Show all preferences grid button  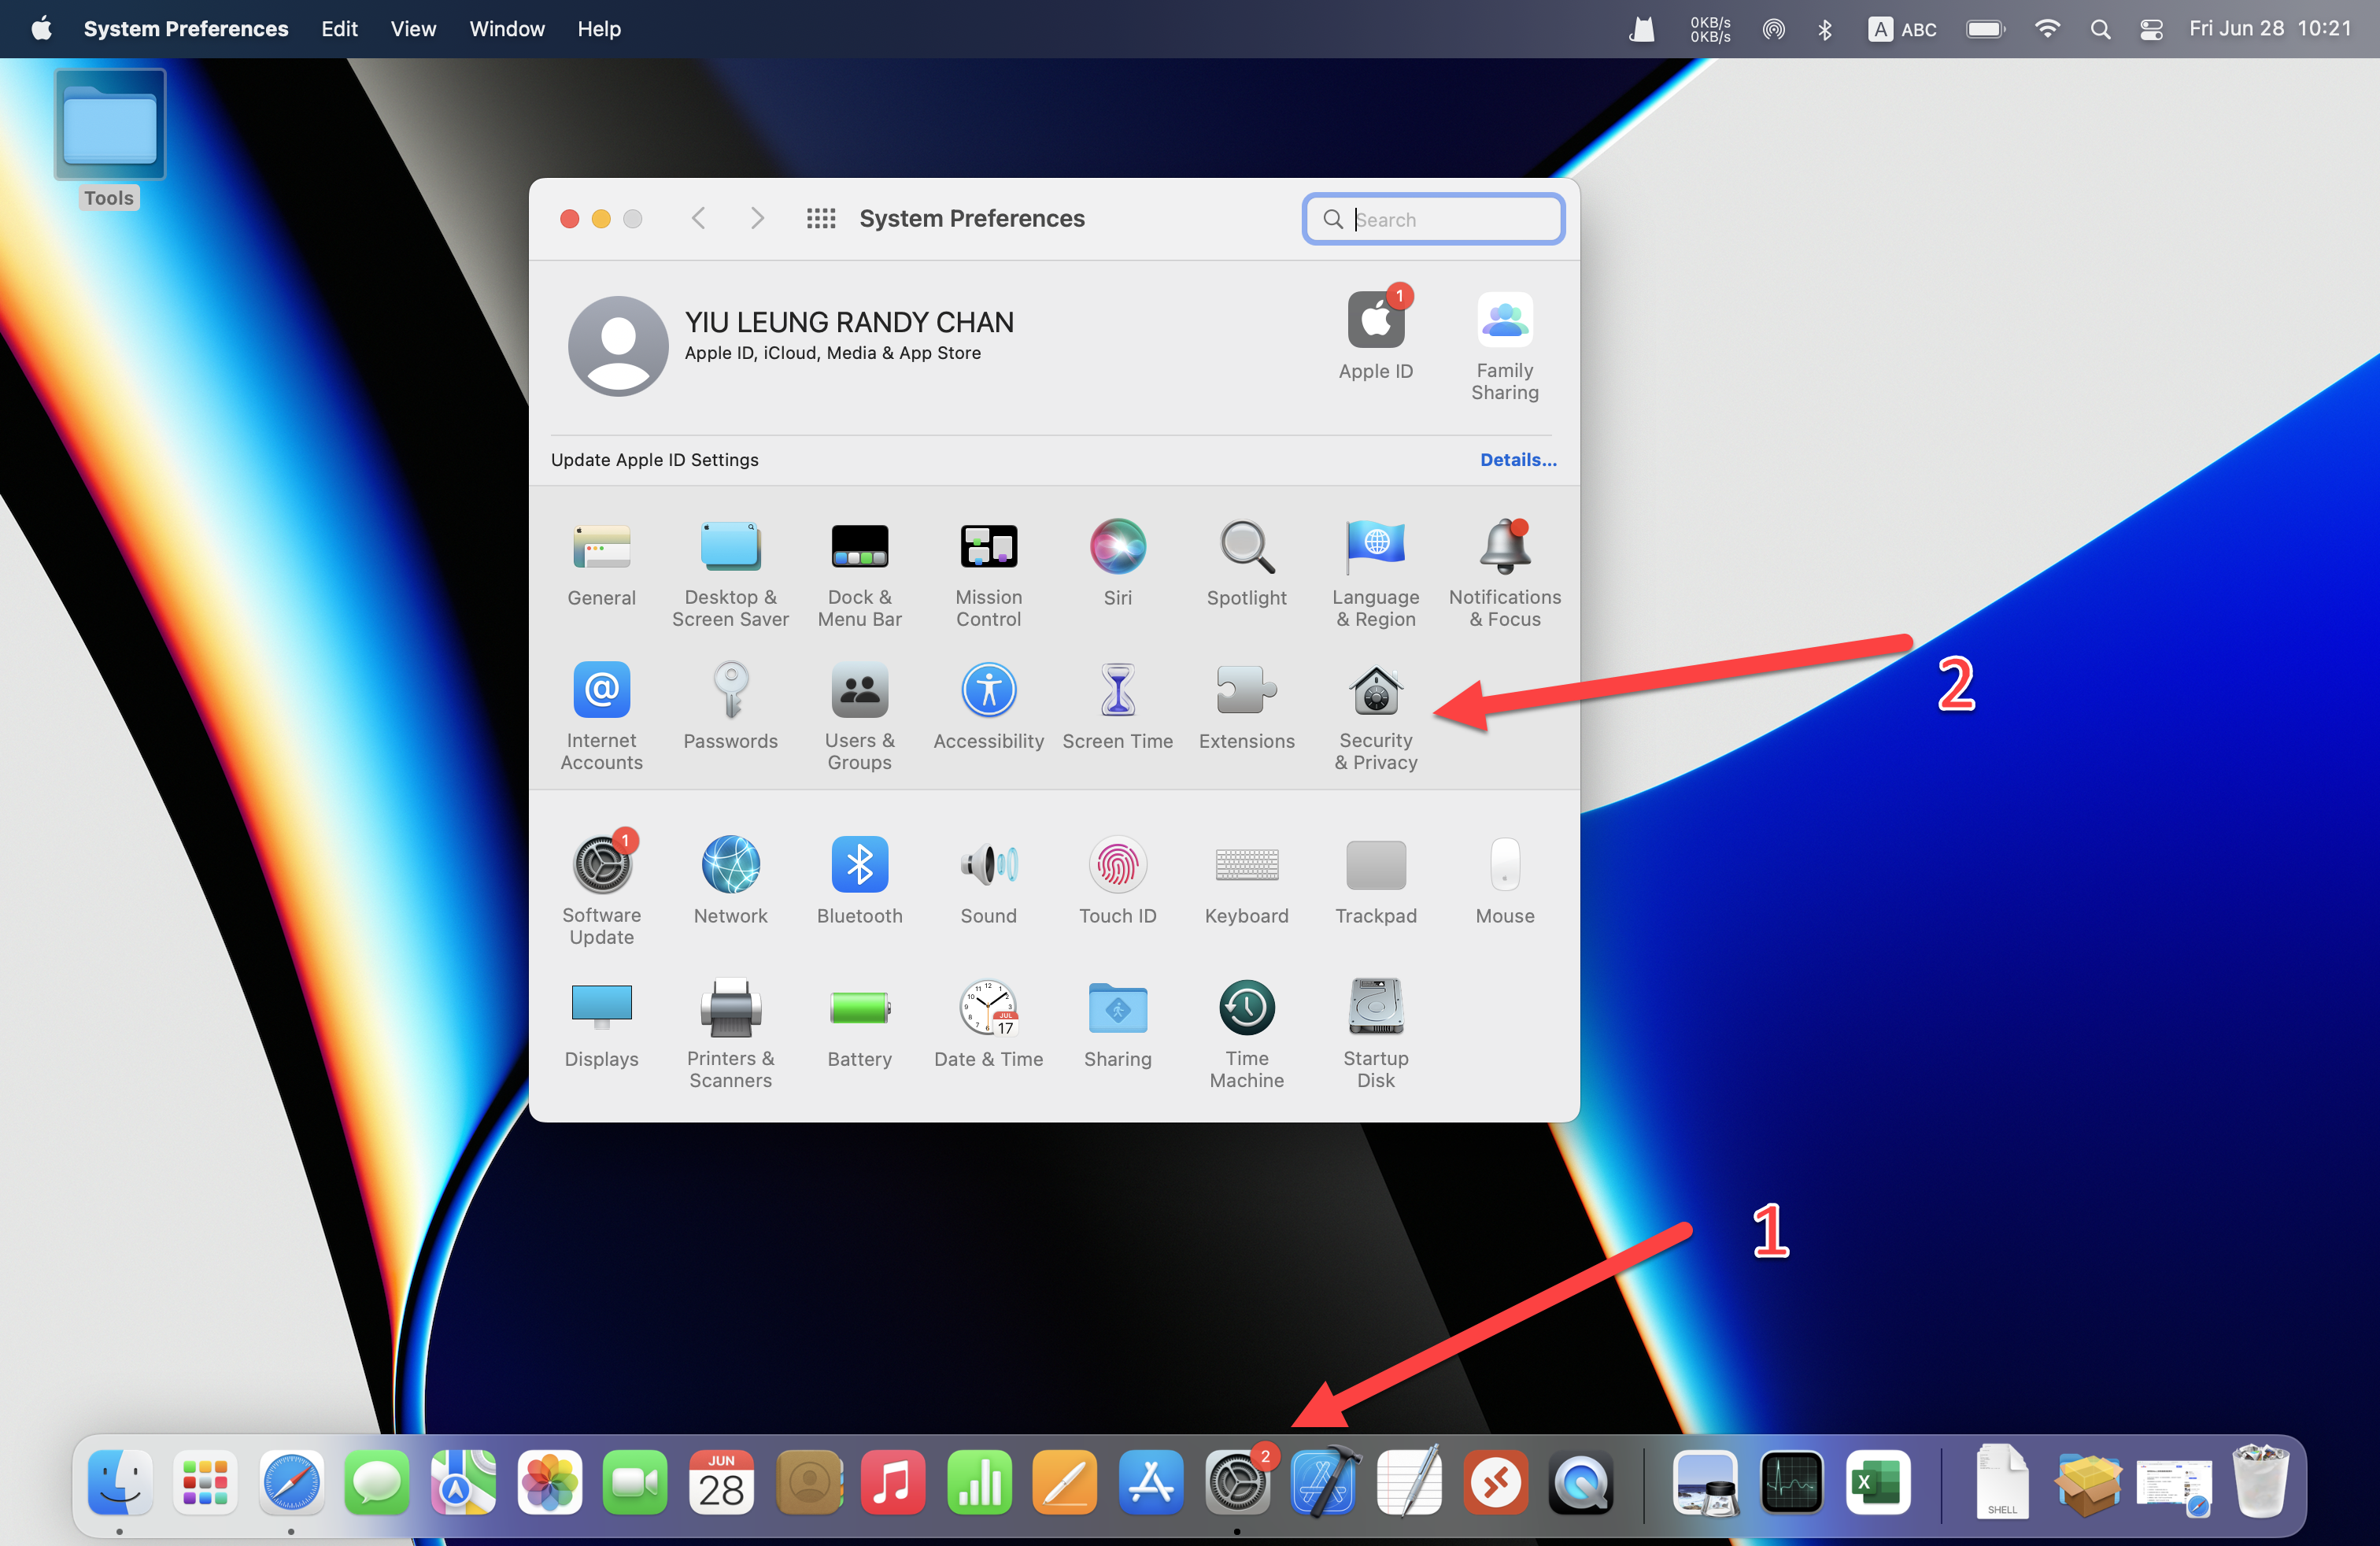[821, 219]
